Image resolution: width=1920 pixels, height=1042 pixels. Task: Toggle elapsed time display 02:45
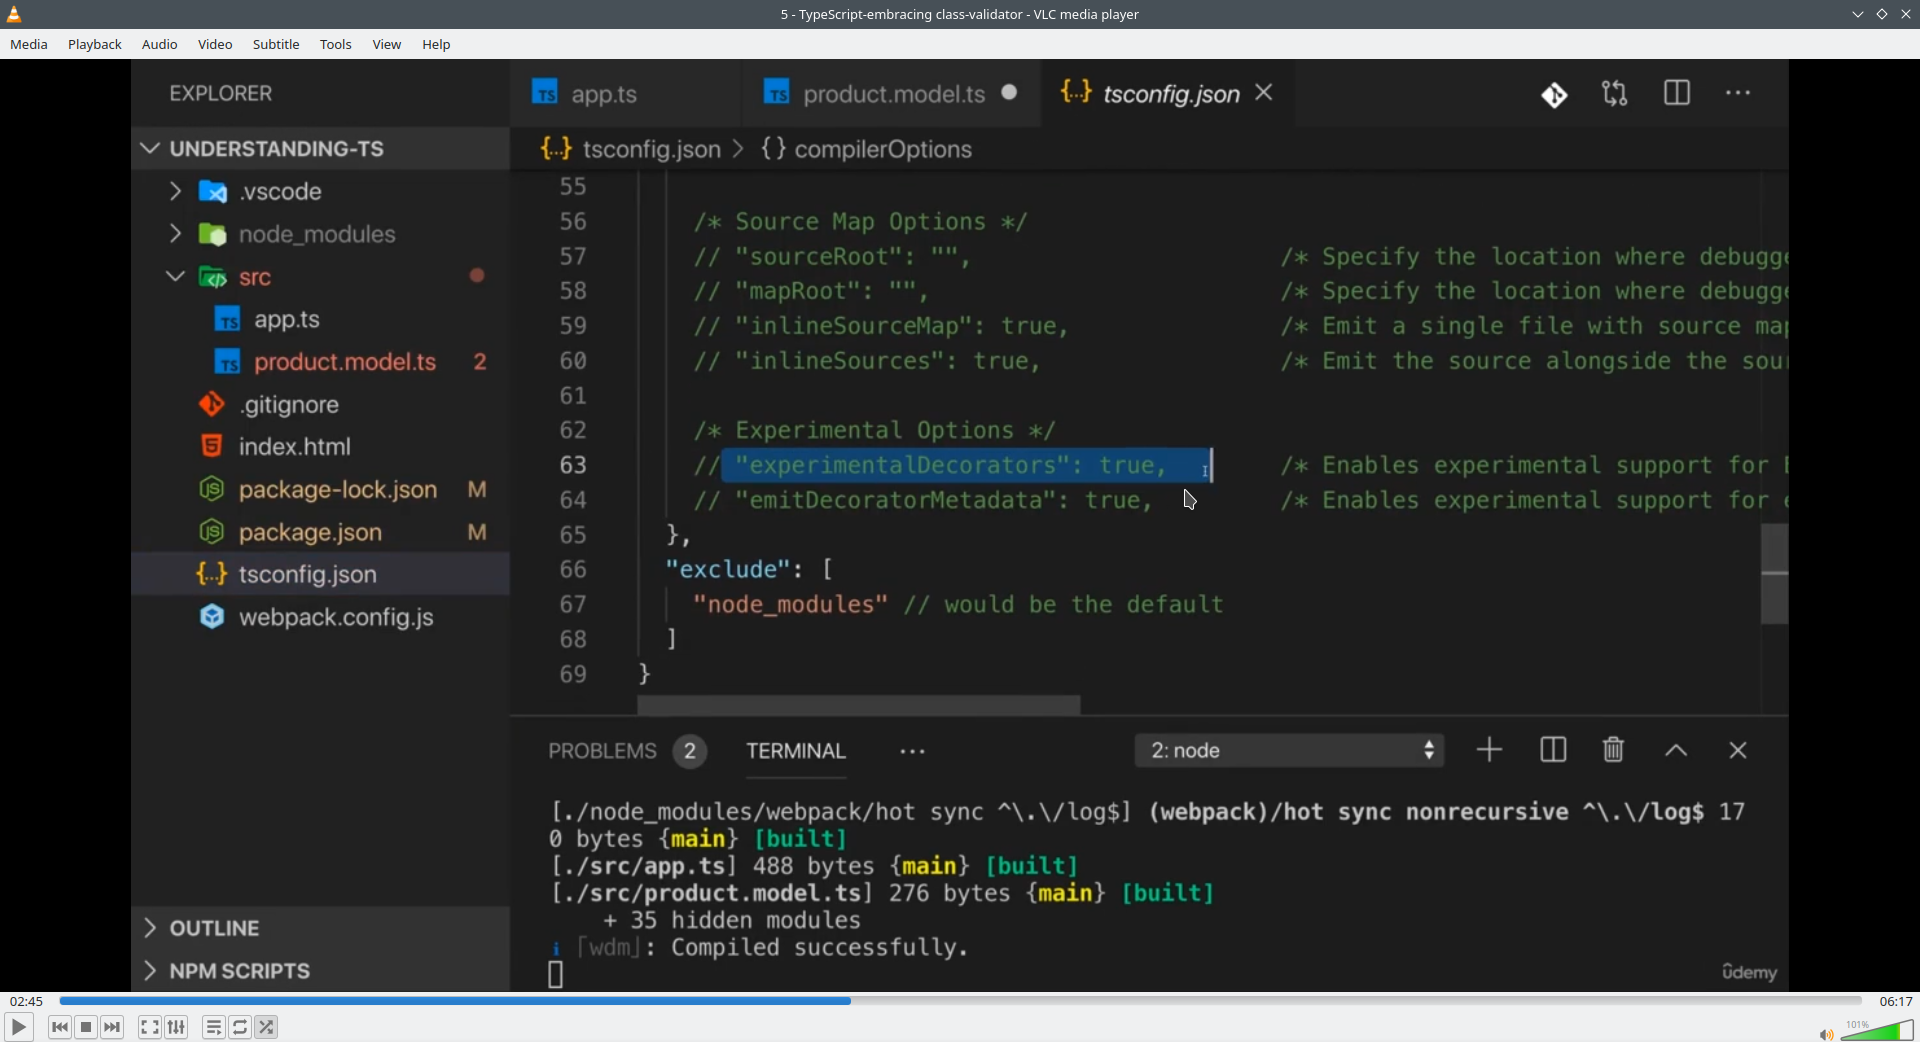[x=26, y=1001]
